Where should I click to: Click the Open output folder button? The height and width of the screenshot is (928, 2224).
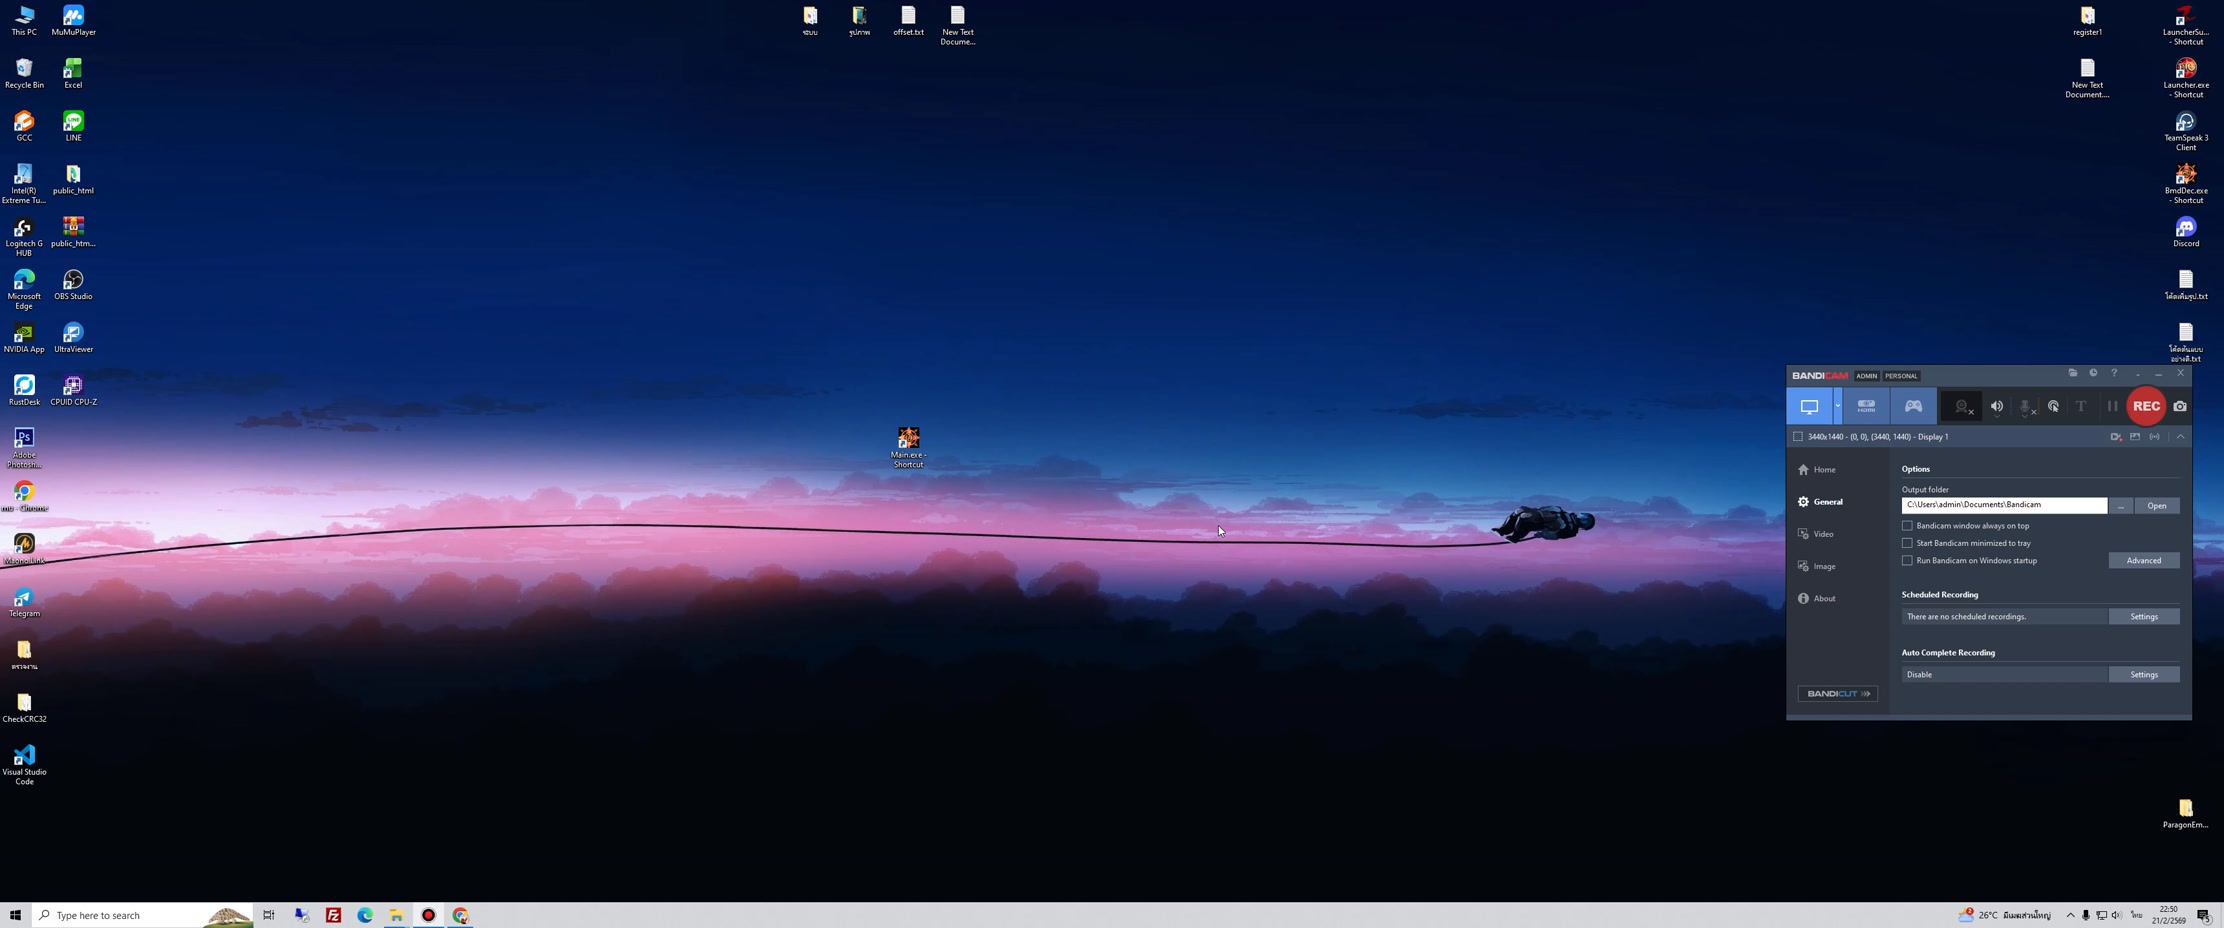2156,506
